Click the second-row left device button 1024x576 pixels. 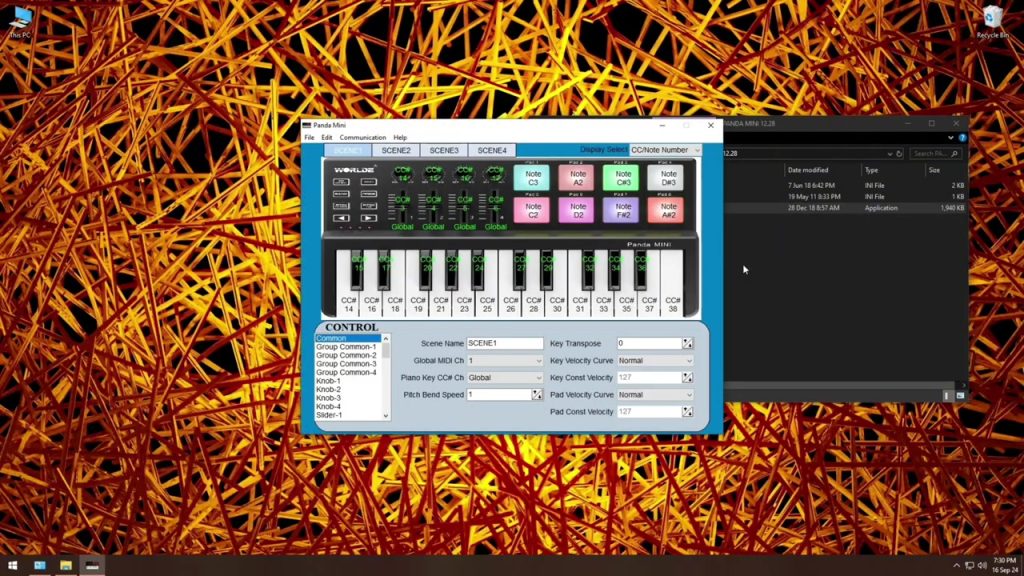tap(341, 194)
